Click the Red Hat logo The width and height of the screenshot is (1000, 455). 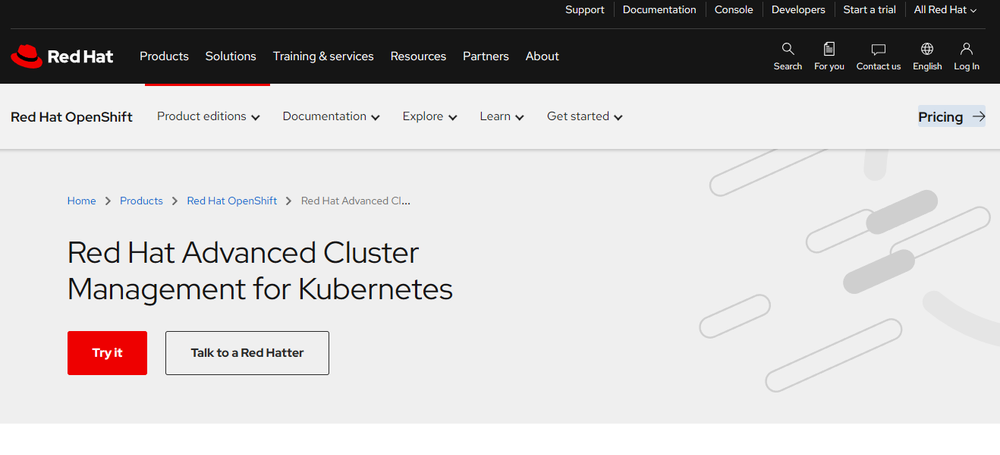tap(62, 56)
